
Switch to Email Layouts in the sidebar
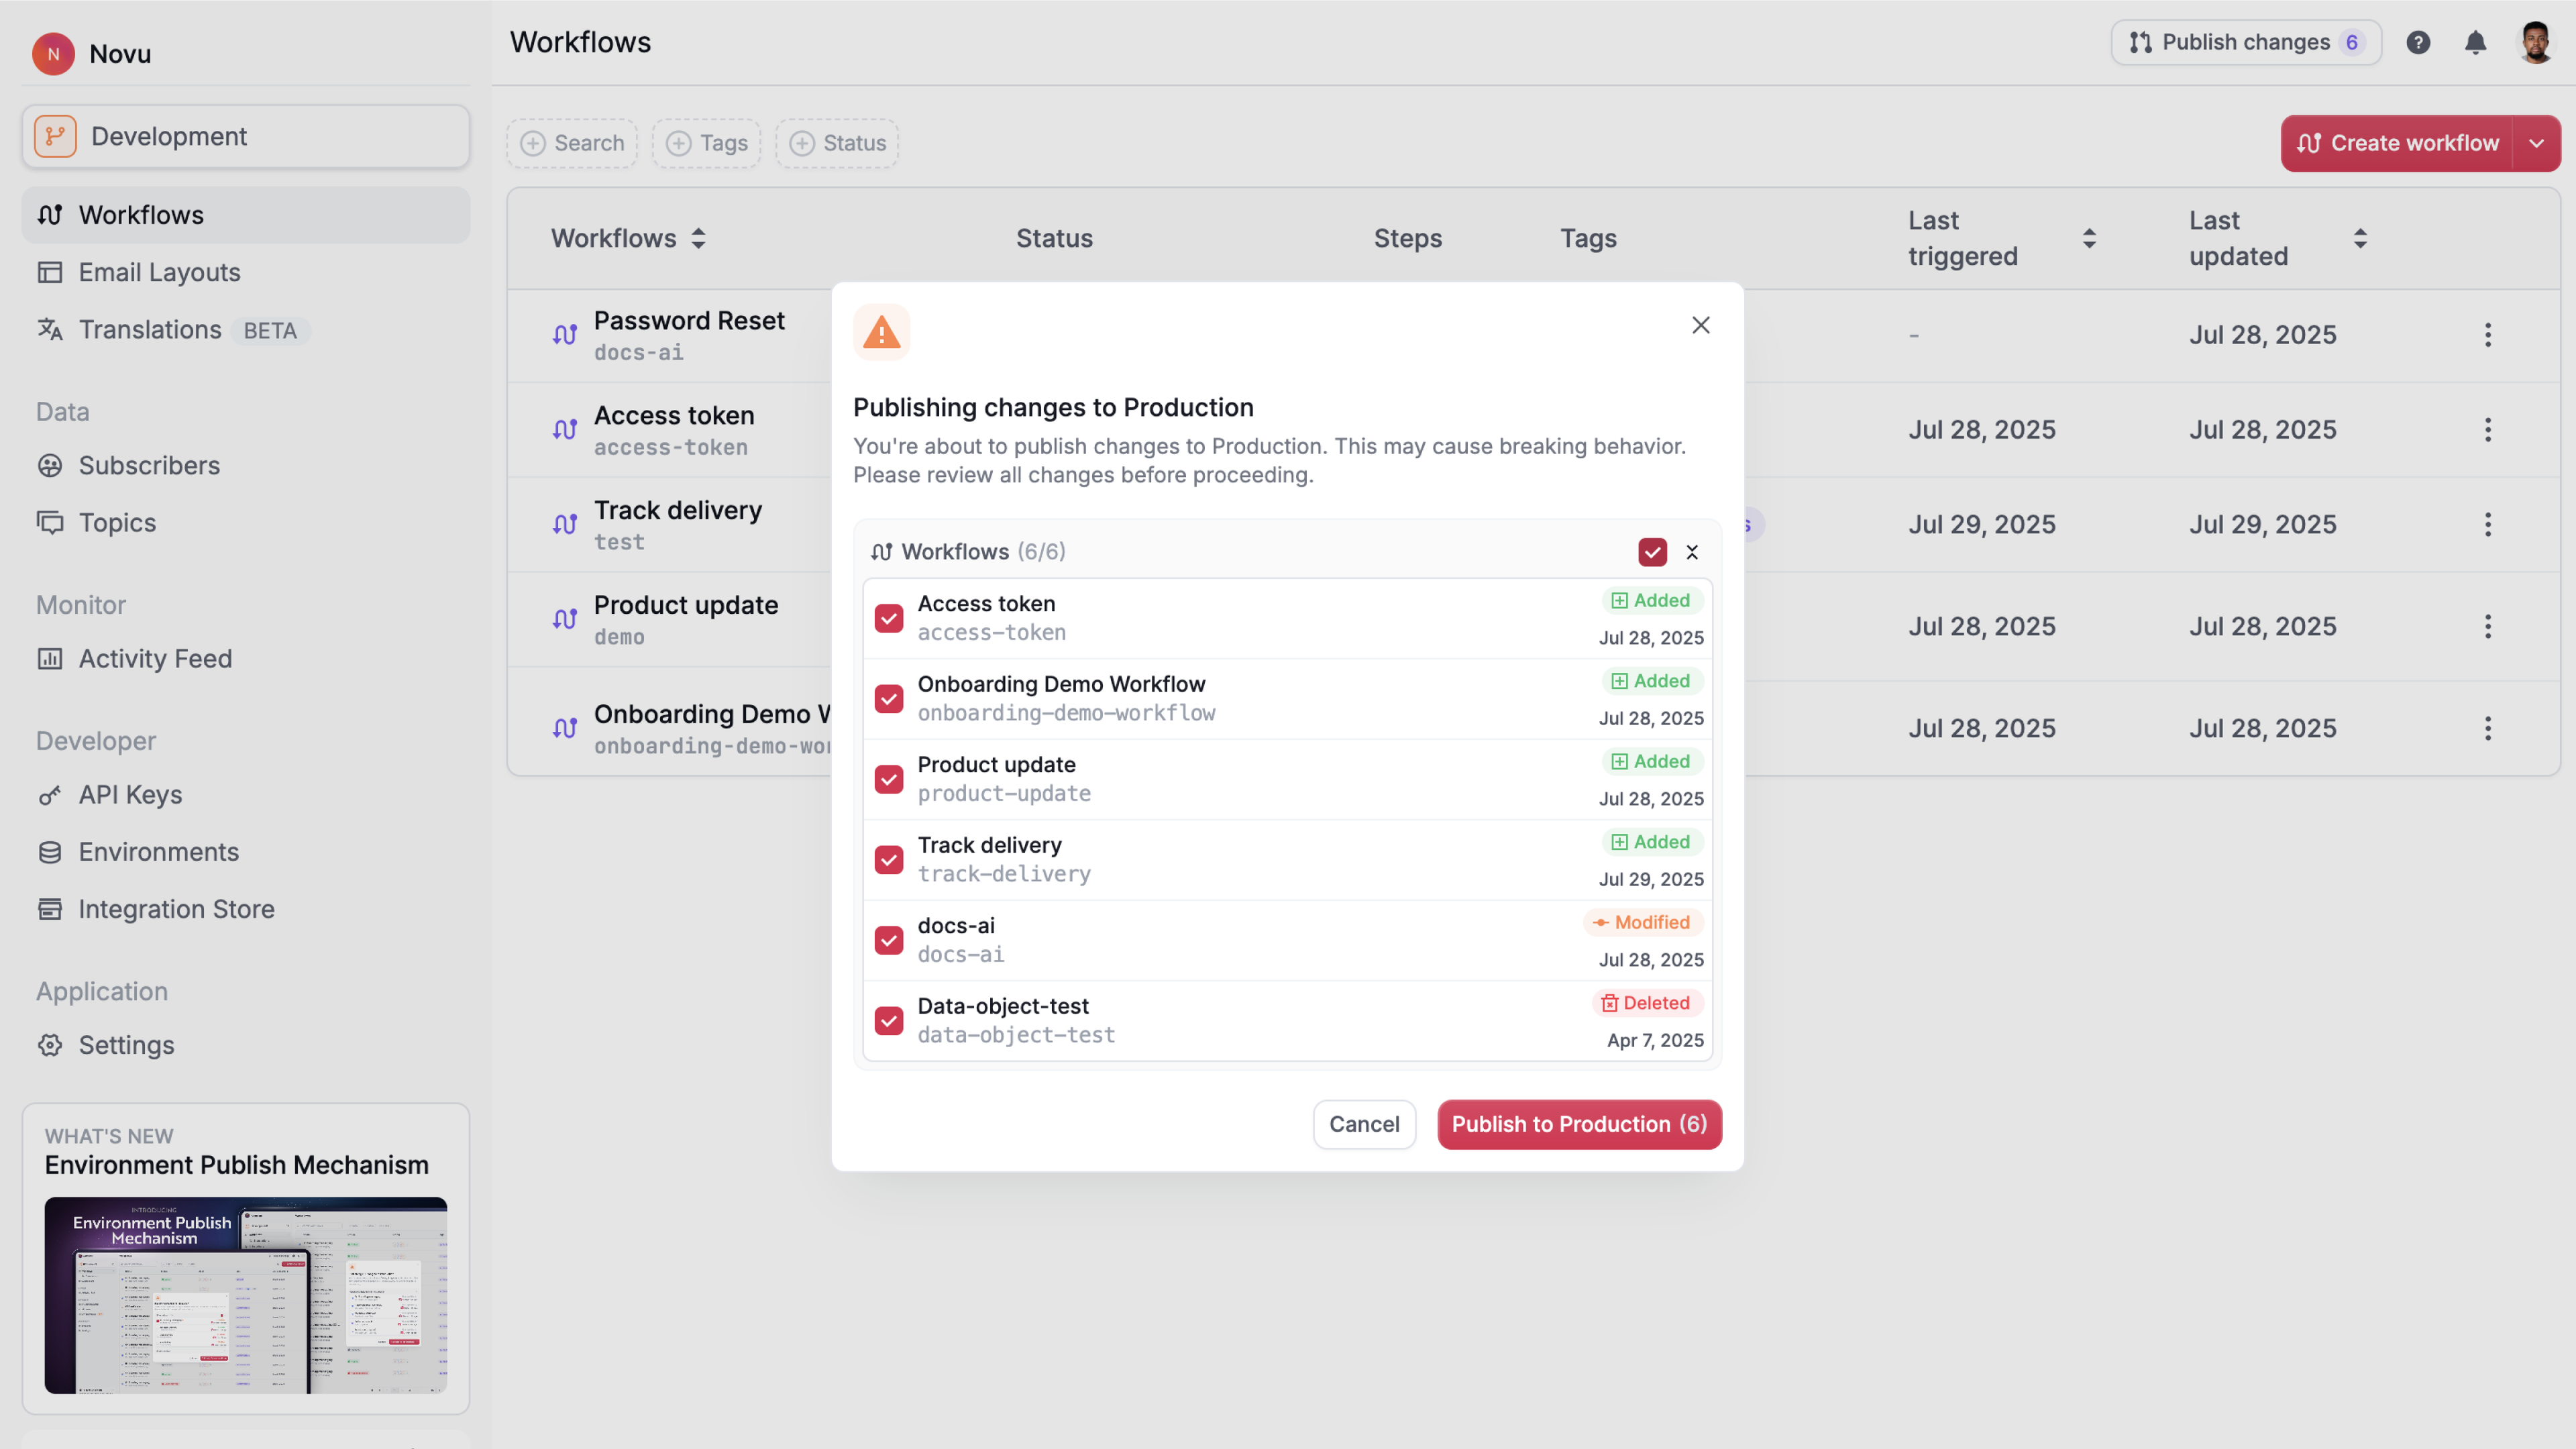pos(159,272)
